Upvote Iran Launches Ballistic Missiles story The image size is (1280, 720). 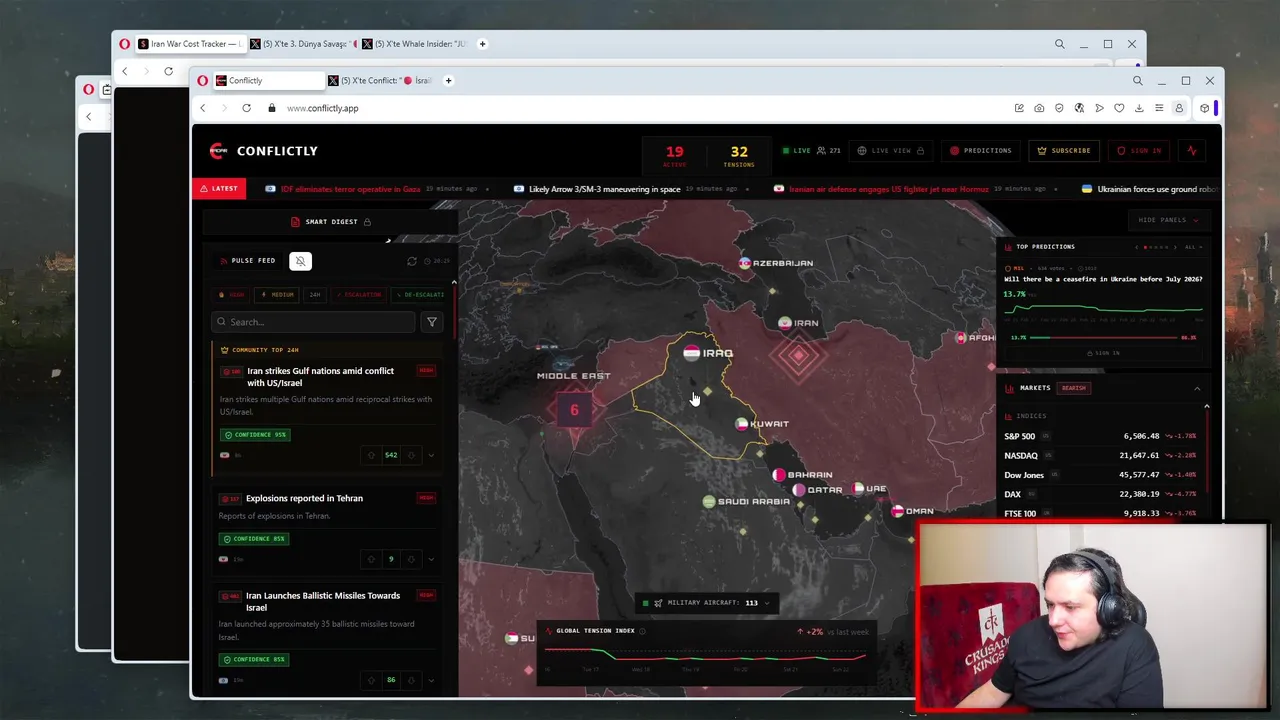point(371,680)
